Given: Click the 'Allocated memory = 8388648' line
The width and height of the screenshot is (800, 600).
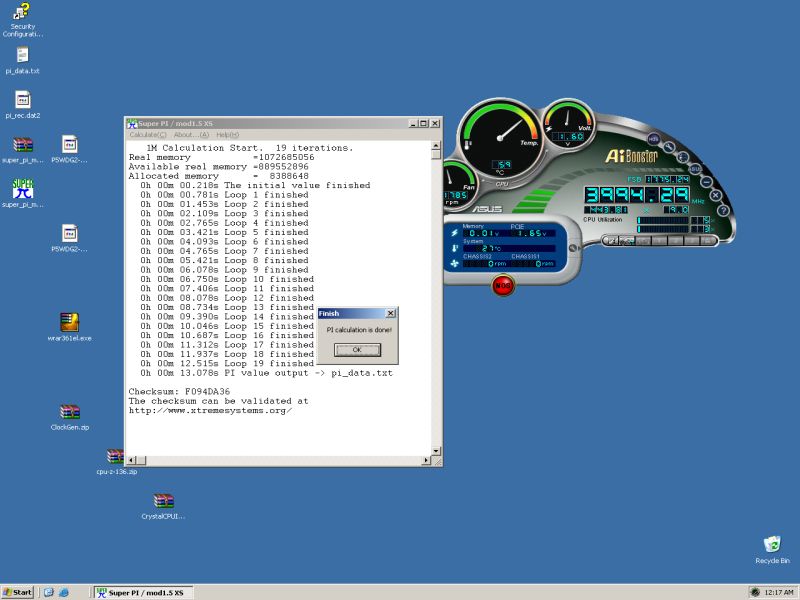Looking at the screenshot, I should point(218,176).
